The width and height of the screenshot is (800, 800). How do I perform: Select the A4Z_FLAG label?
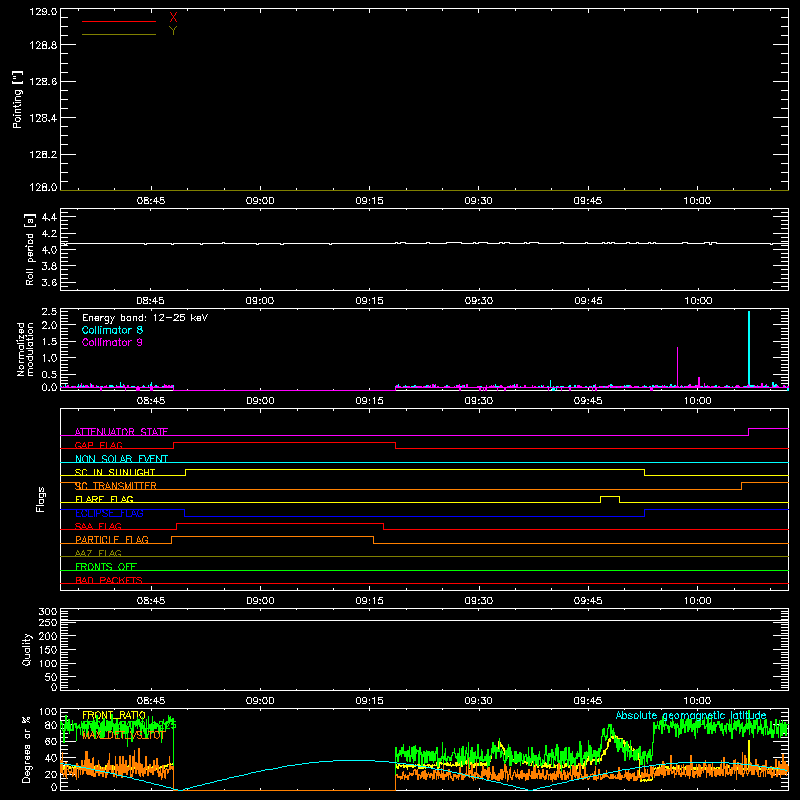click(98, 553)
